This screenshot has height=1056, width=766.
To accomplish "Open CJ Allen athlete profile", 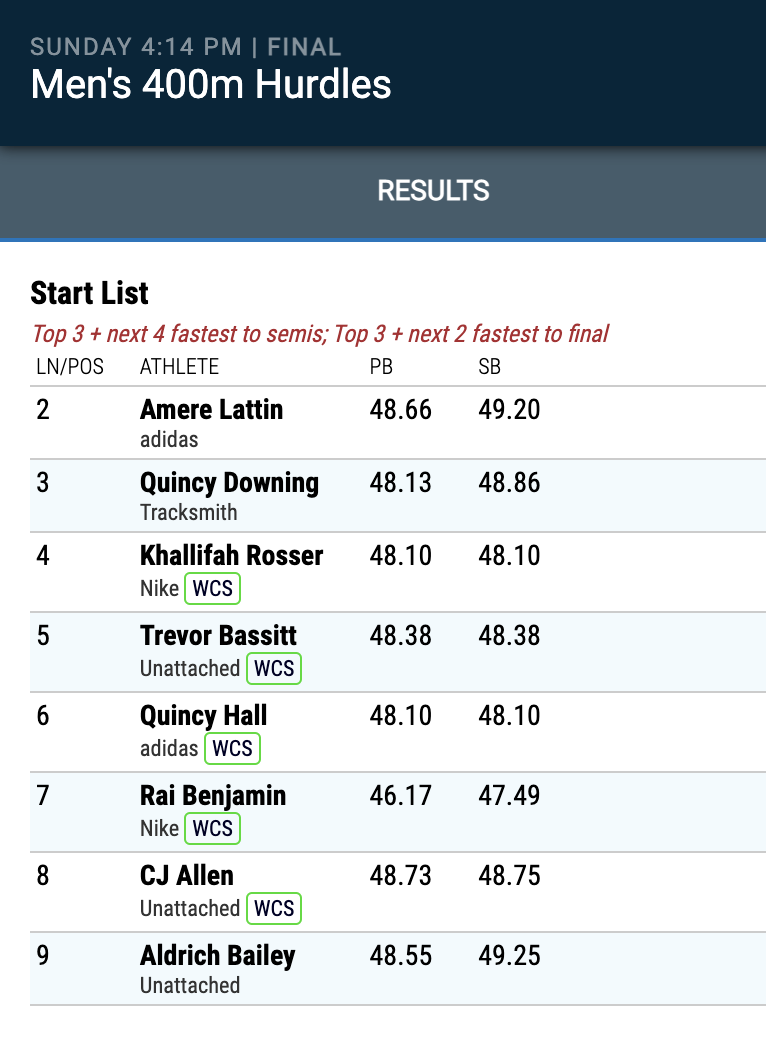I will click(x=187, y=876).
